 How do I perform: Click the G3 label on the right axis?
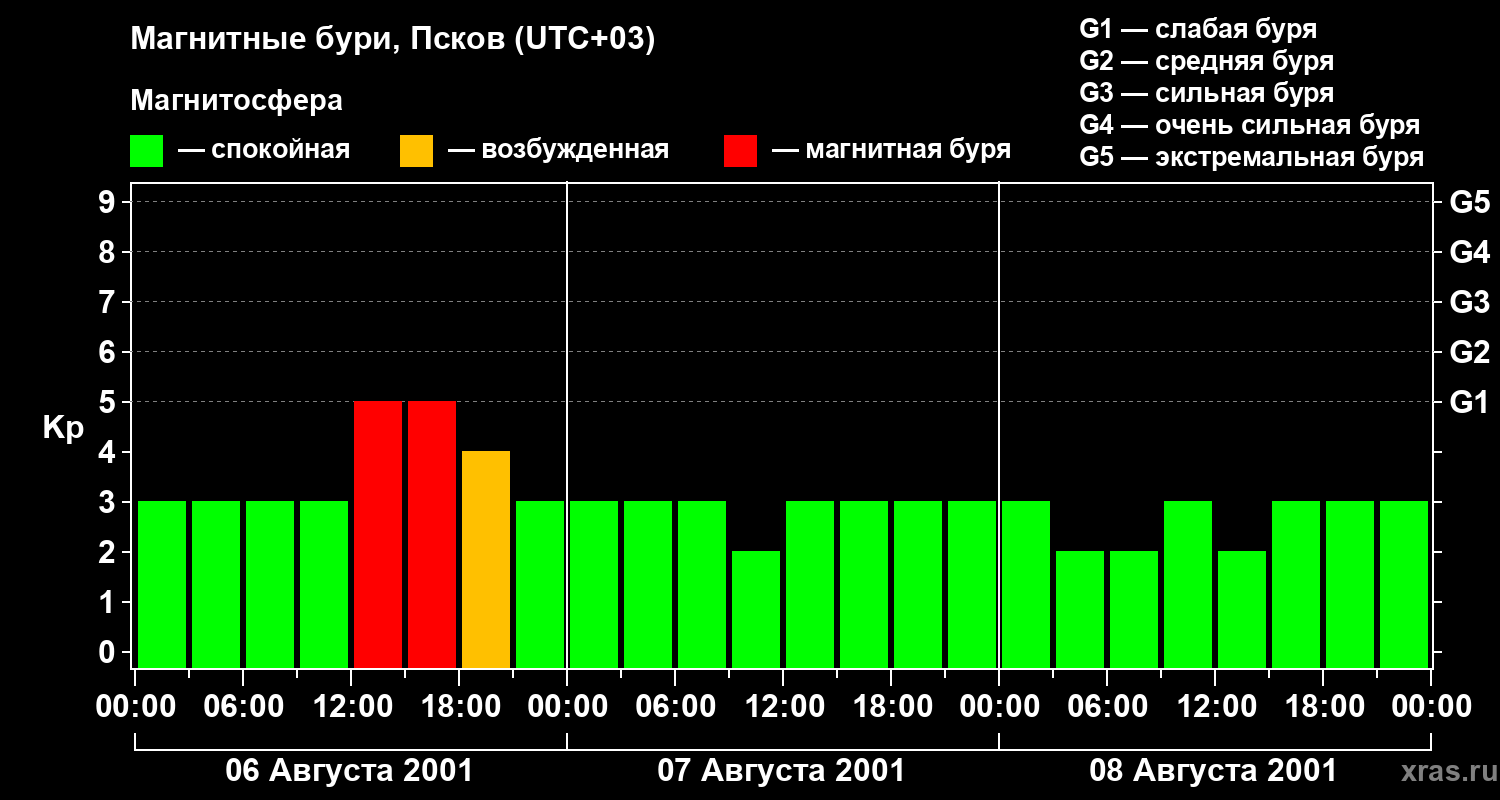[1469, 303]
